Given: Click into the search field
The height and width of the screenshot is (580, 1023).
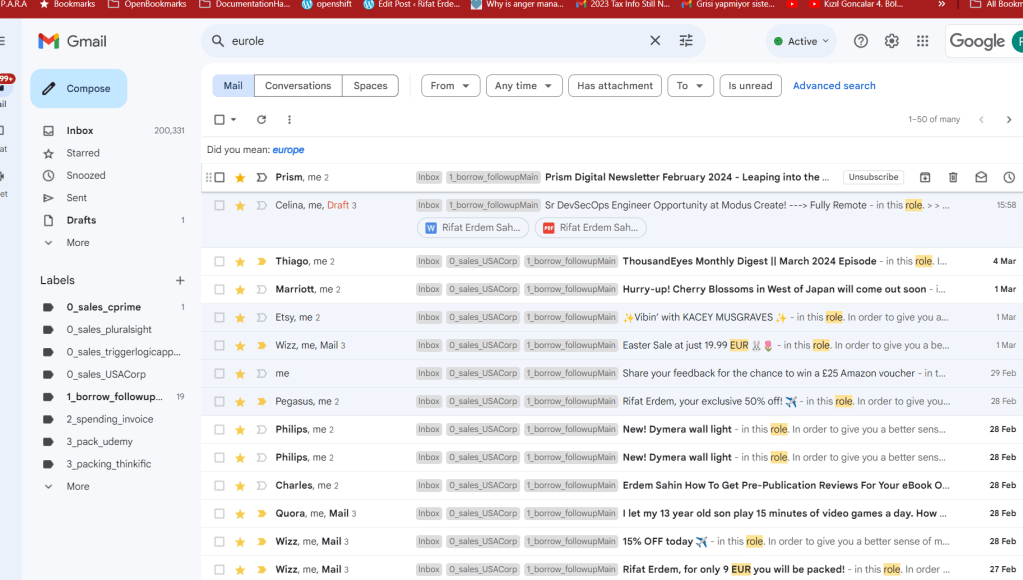Looking at the screenshot, I should click(x=437, y=41).
